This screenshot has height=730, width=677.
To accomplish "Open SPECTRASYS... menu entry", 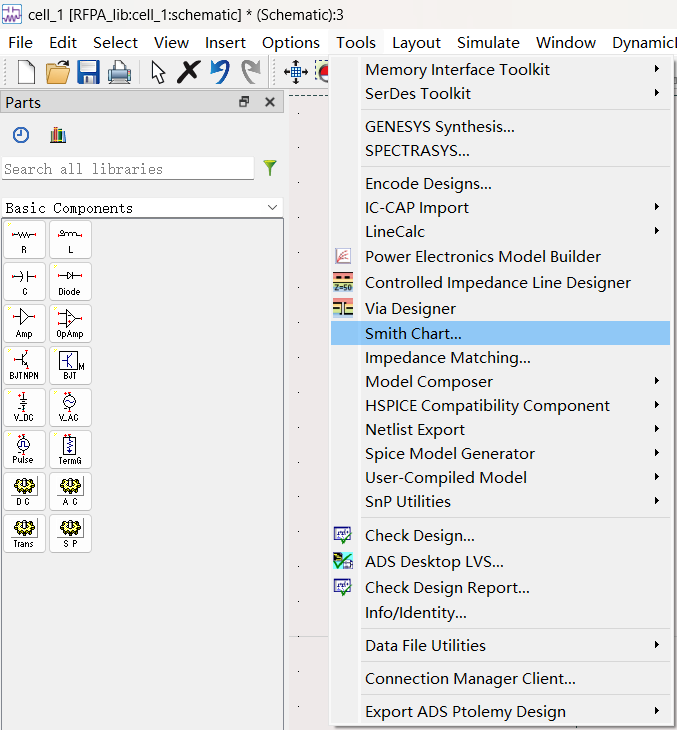I will (501, 151).
